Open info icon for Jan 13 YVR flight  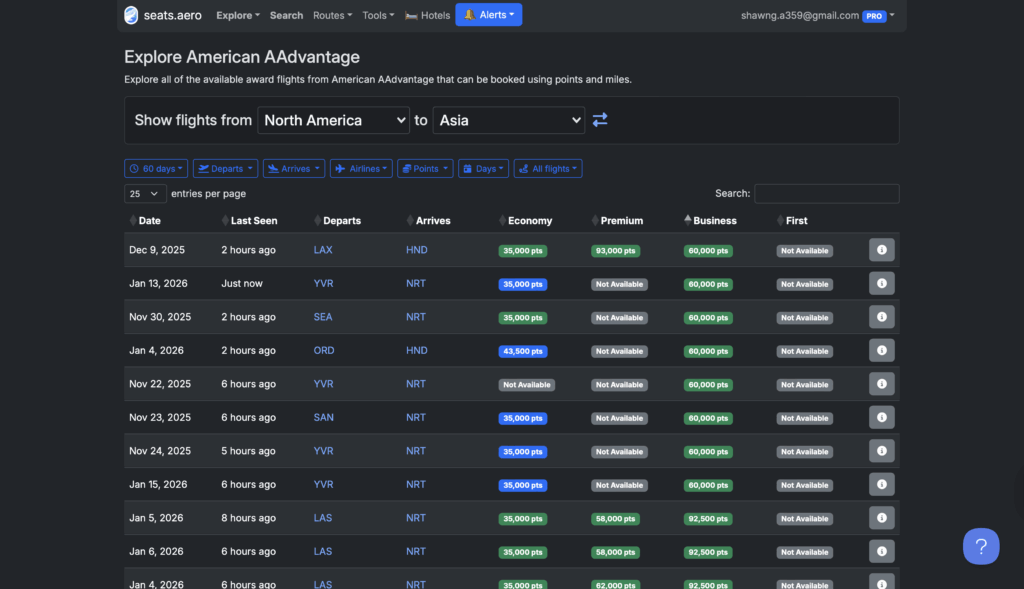click(x=881, y=284)
